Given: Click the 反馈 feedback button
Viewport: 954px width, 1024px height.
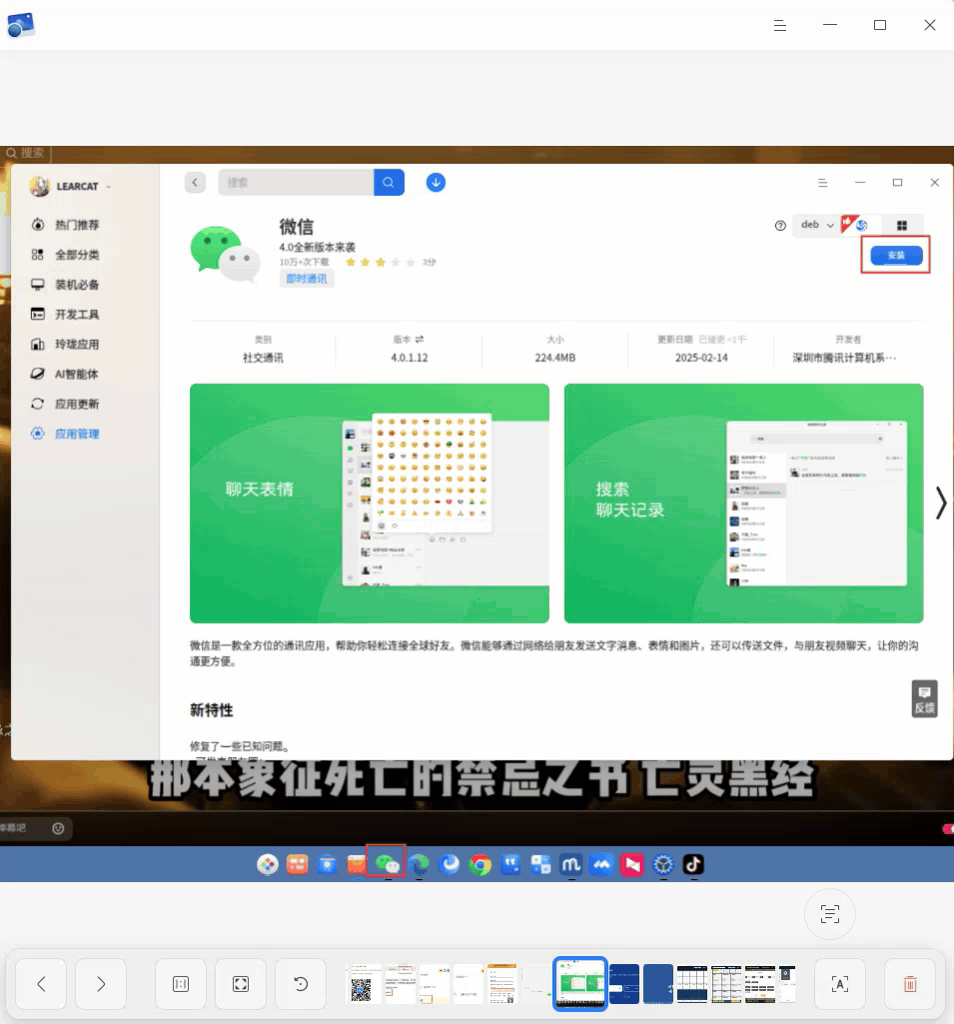Looking at the screenshot, I should [x=925, y=699].
